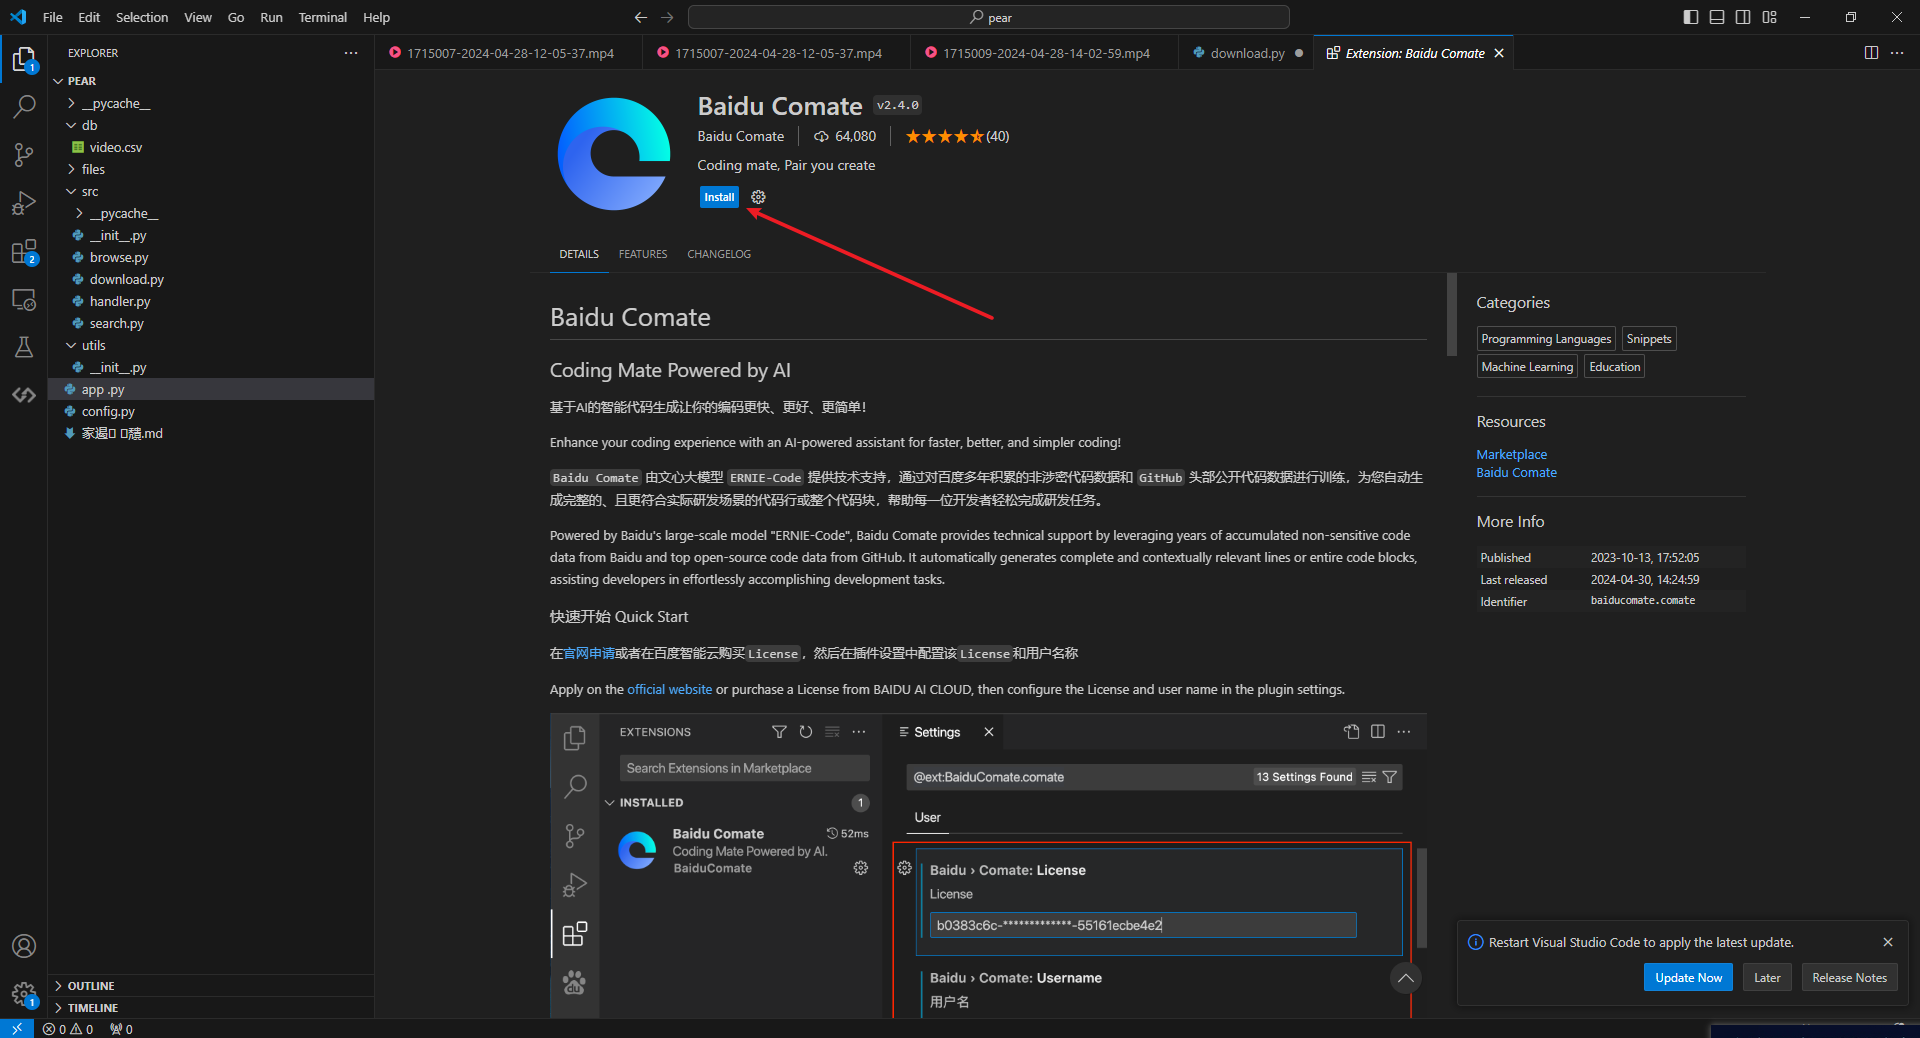Switch to the FEATURES tab

pos(643,254)
